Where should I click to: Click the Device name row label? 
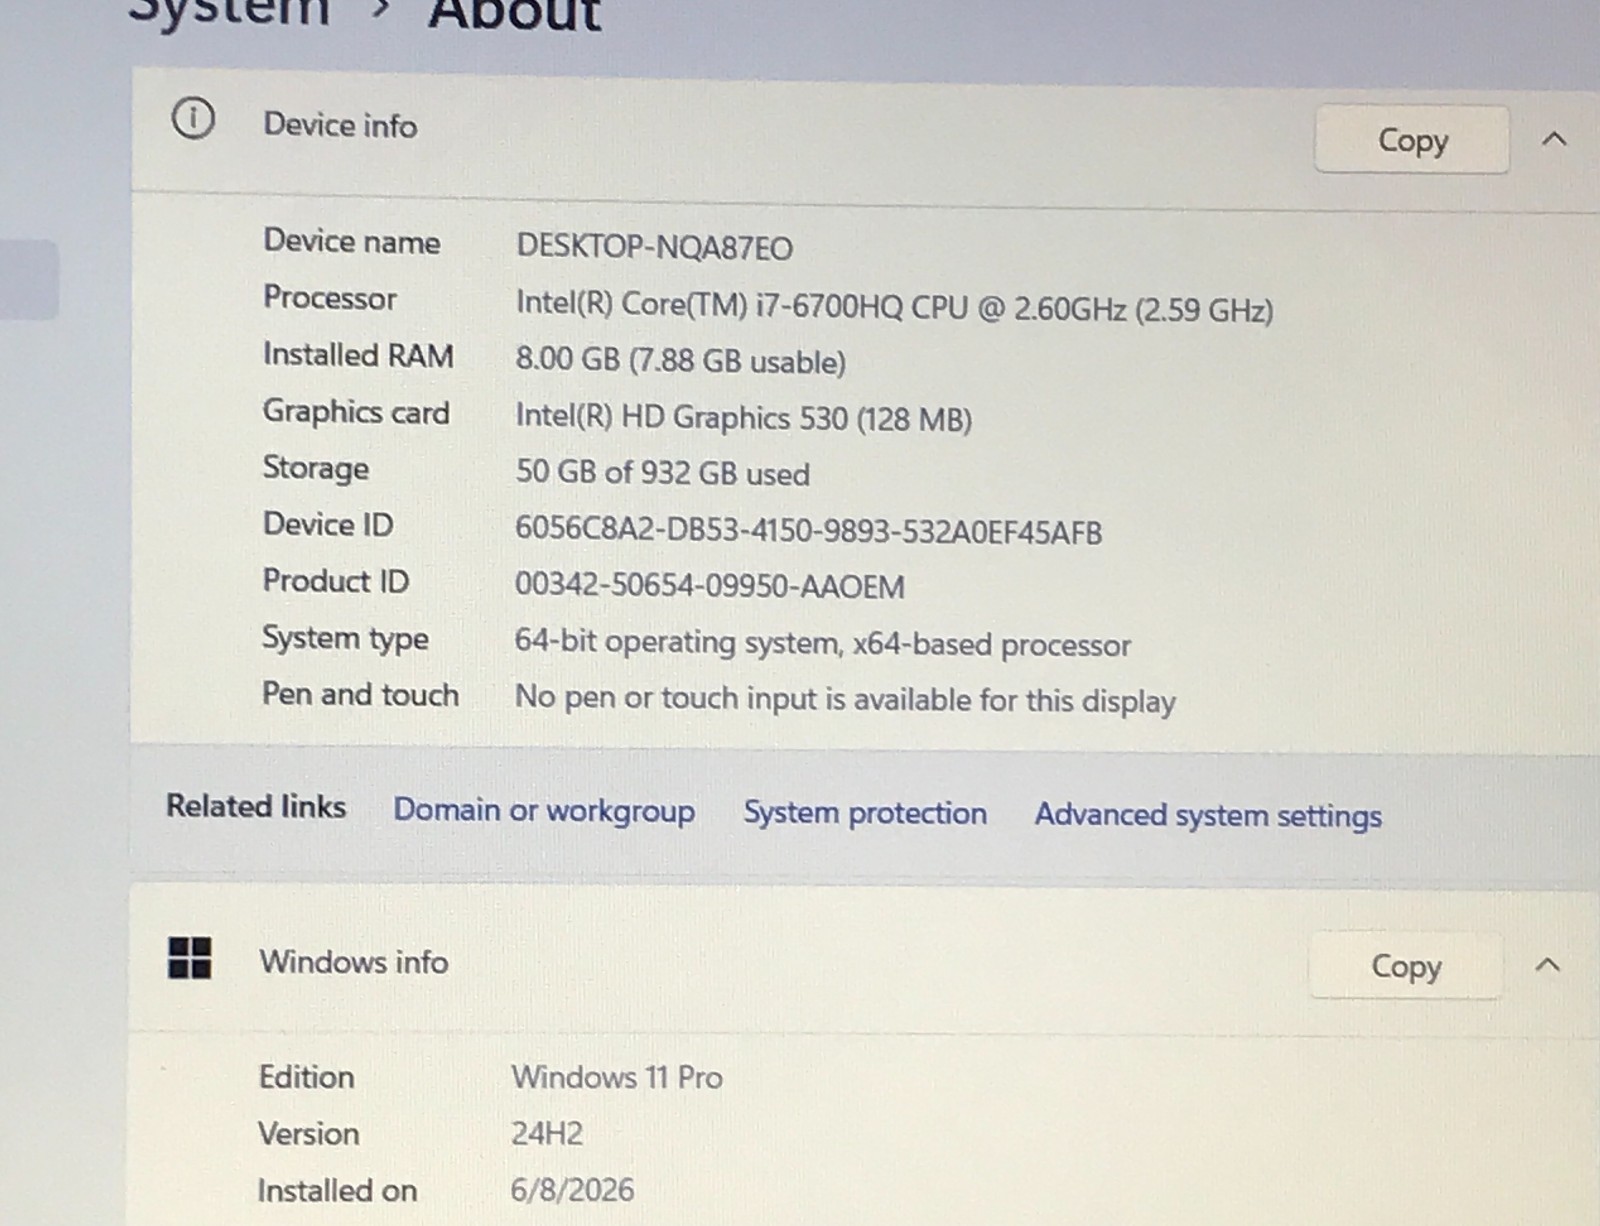coord(351,241)
